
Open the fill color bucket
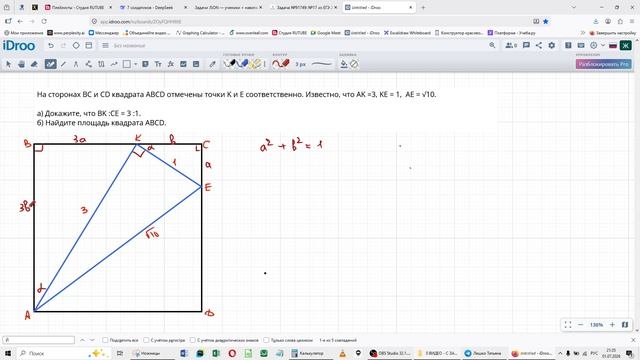coord(344,64)
